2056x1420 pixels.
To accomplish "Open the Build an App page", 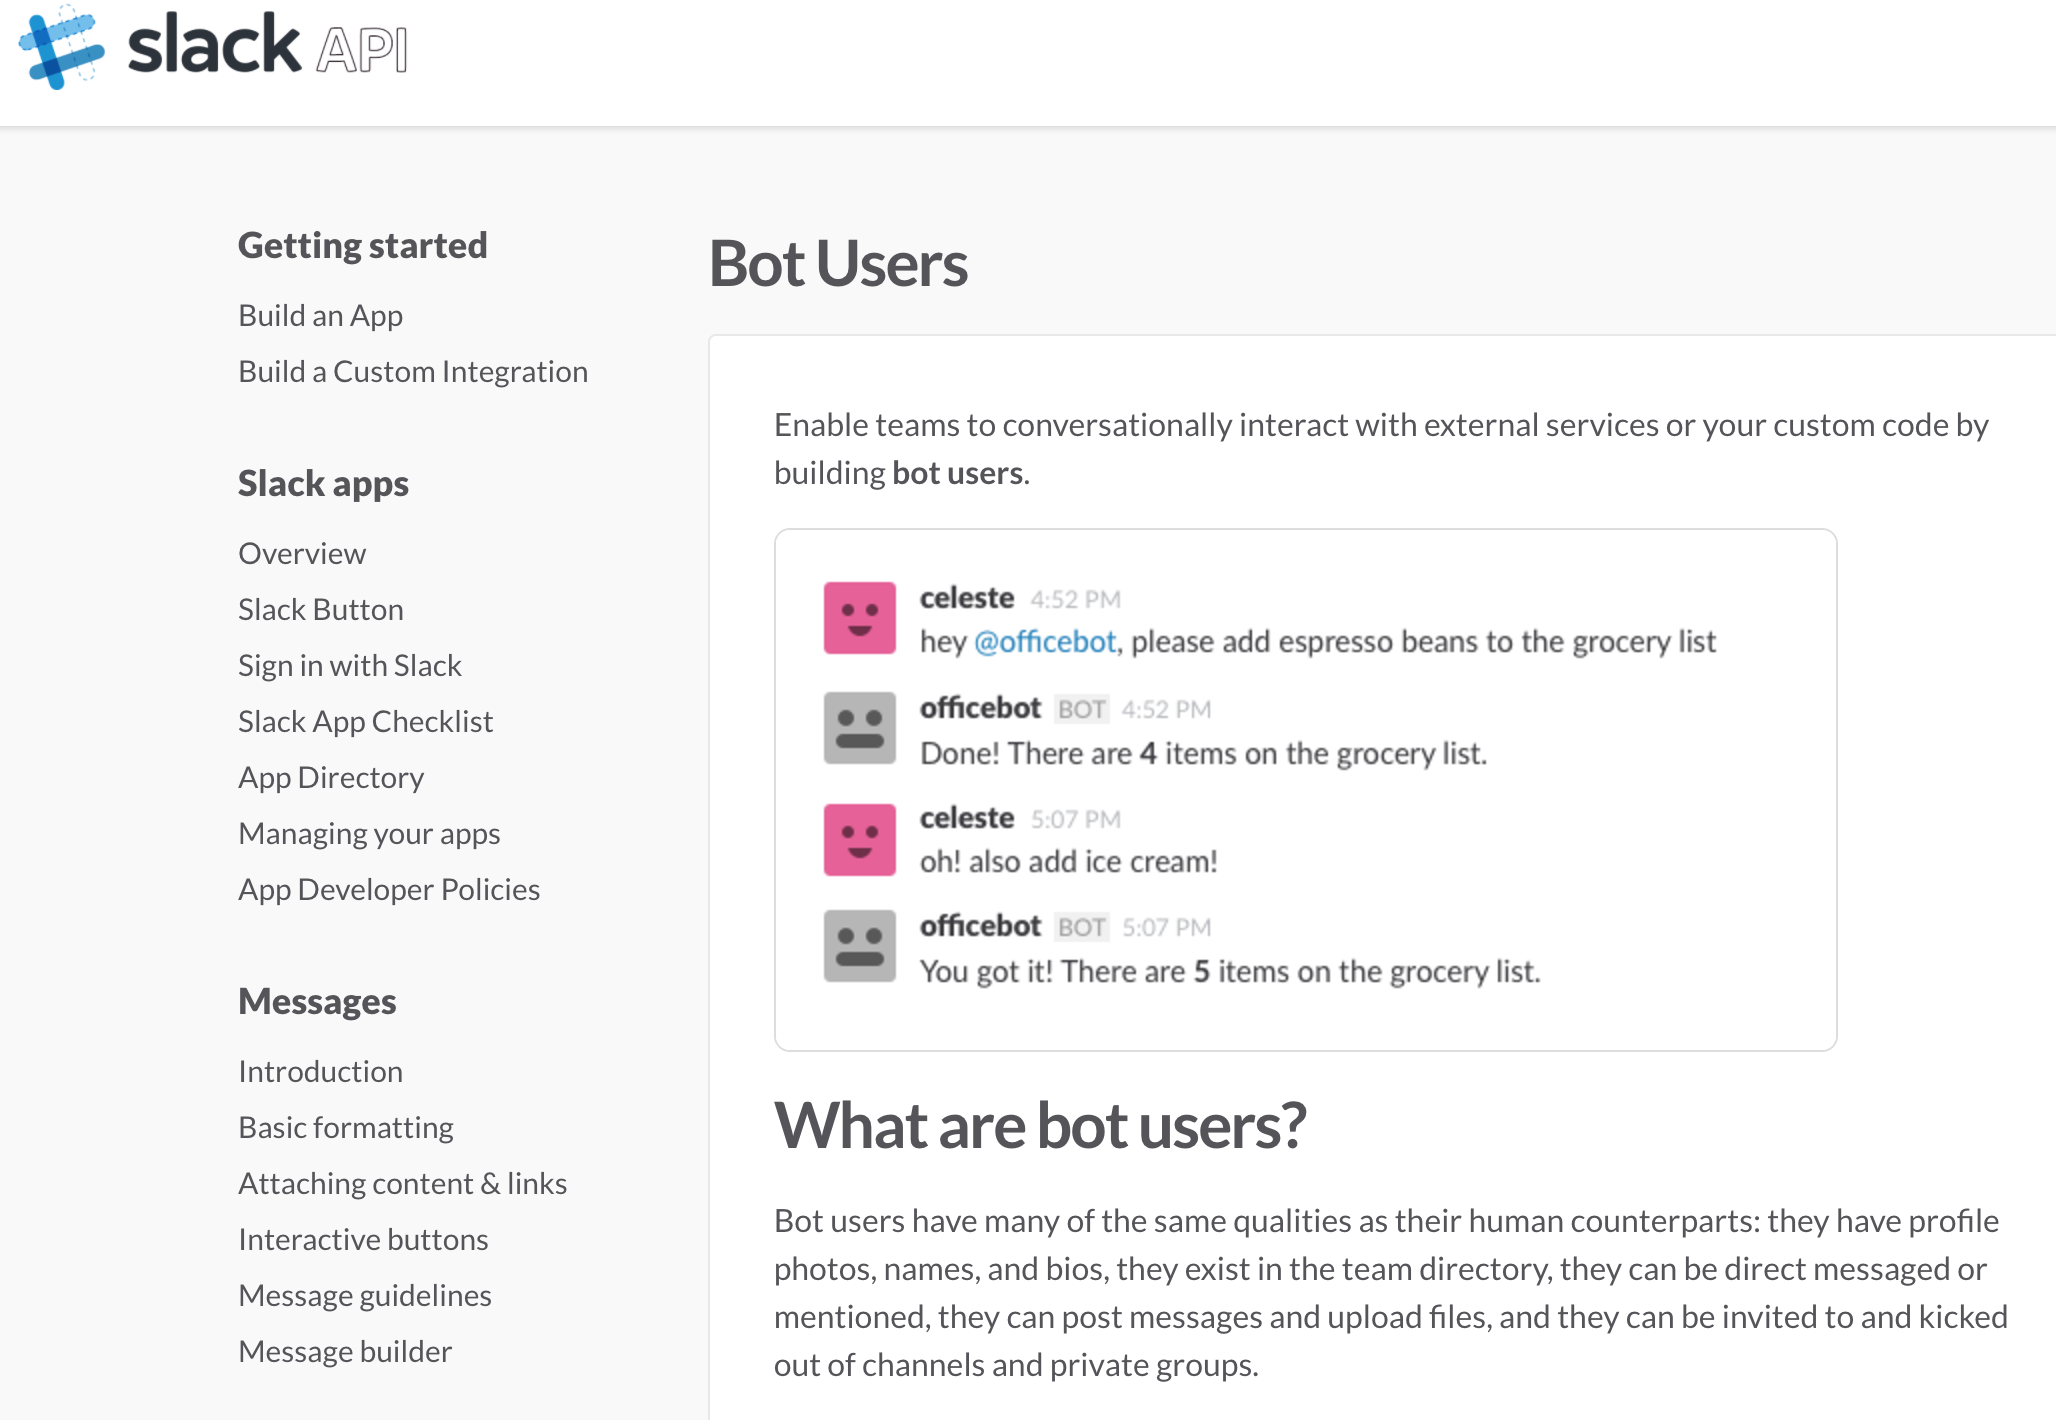I will (x=320, y=315).
